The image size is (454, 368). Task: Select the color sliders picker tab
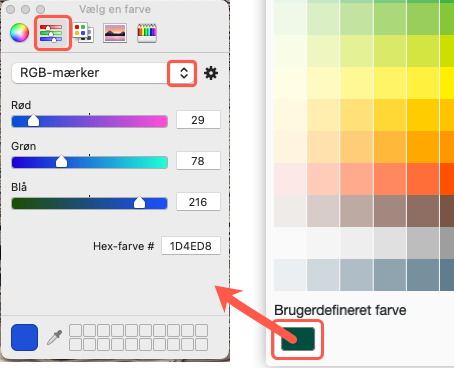point(51,33)
